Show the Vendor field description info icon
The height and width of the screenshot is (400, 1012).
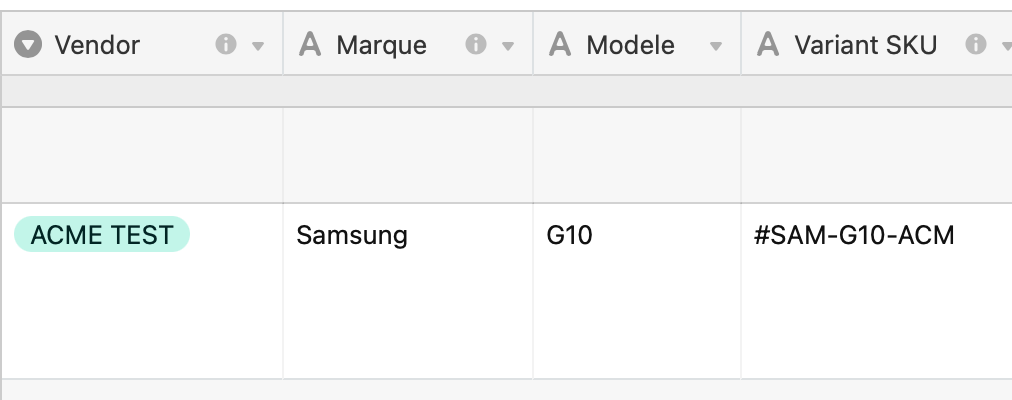(x=225, y=45)
